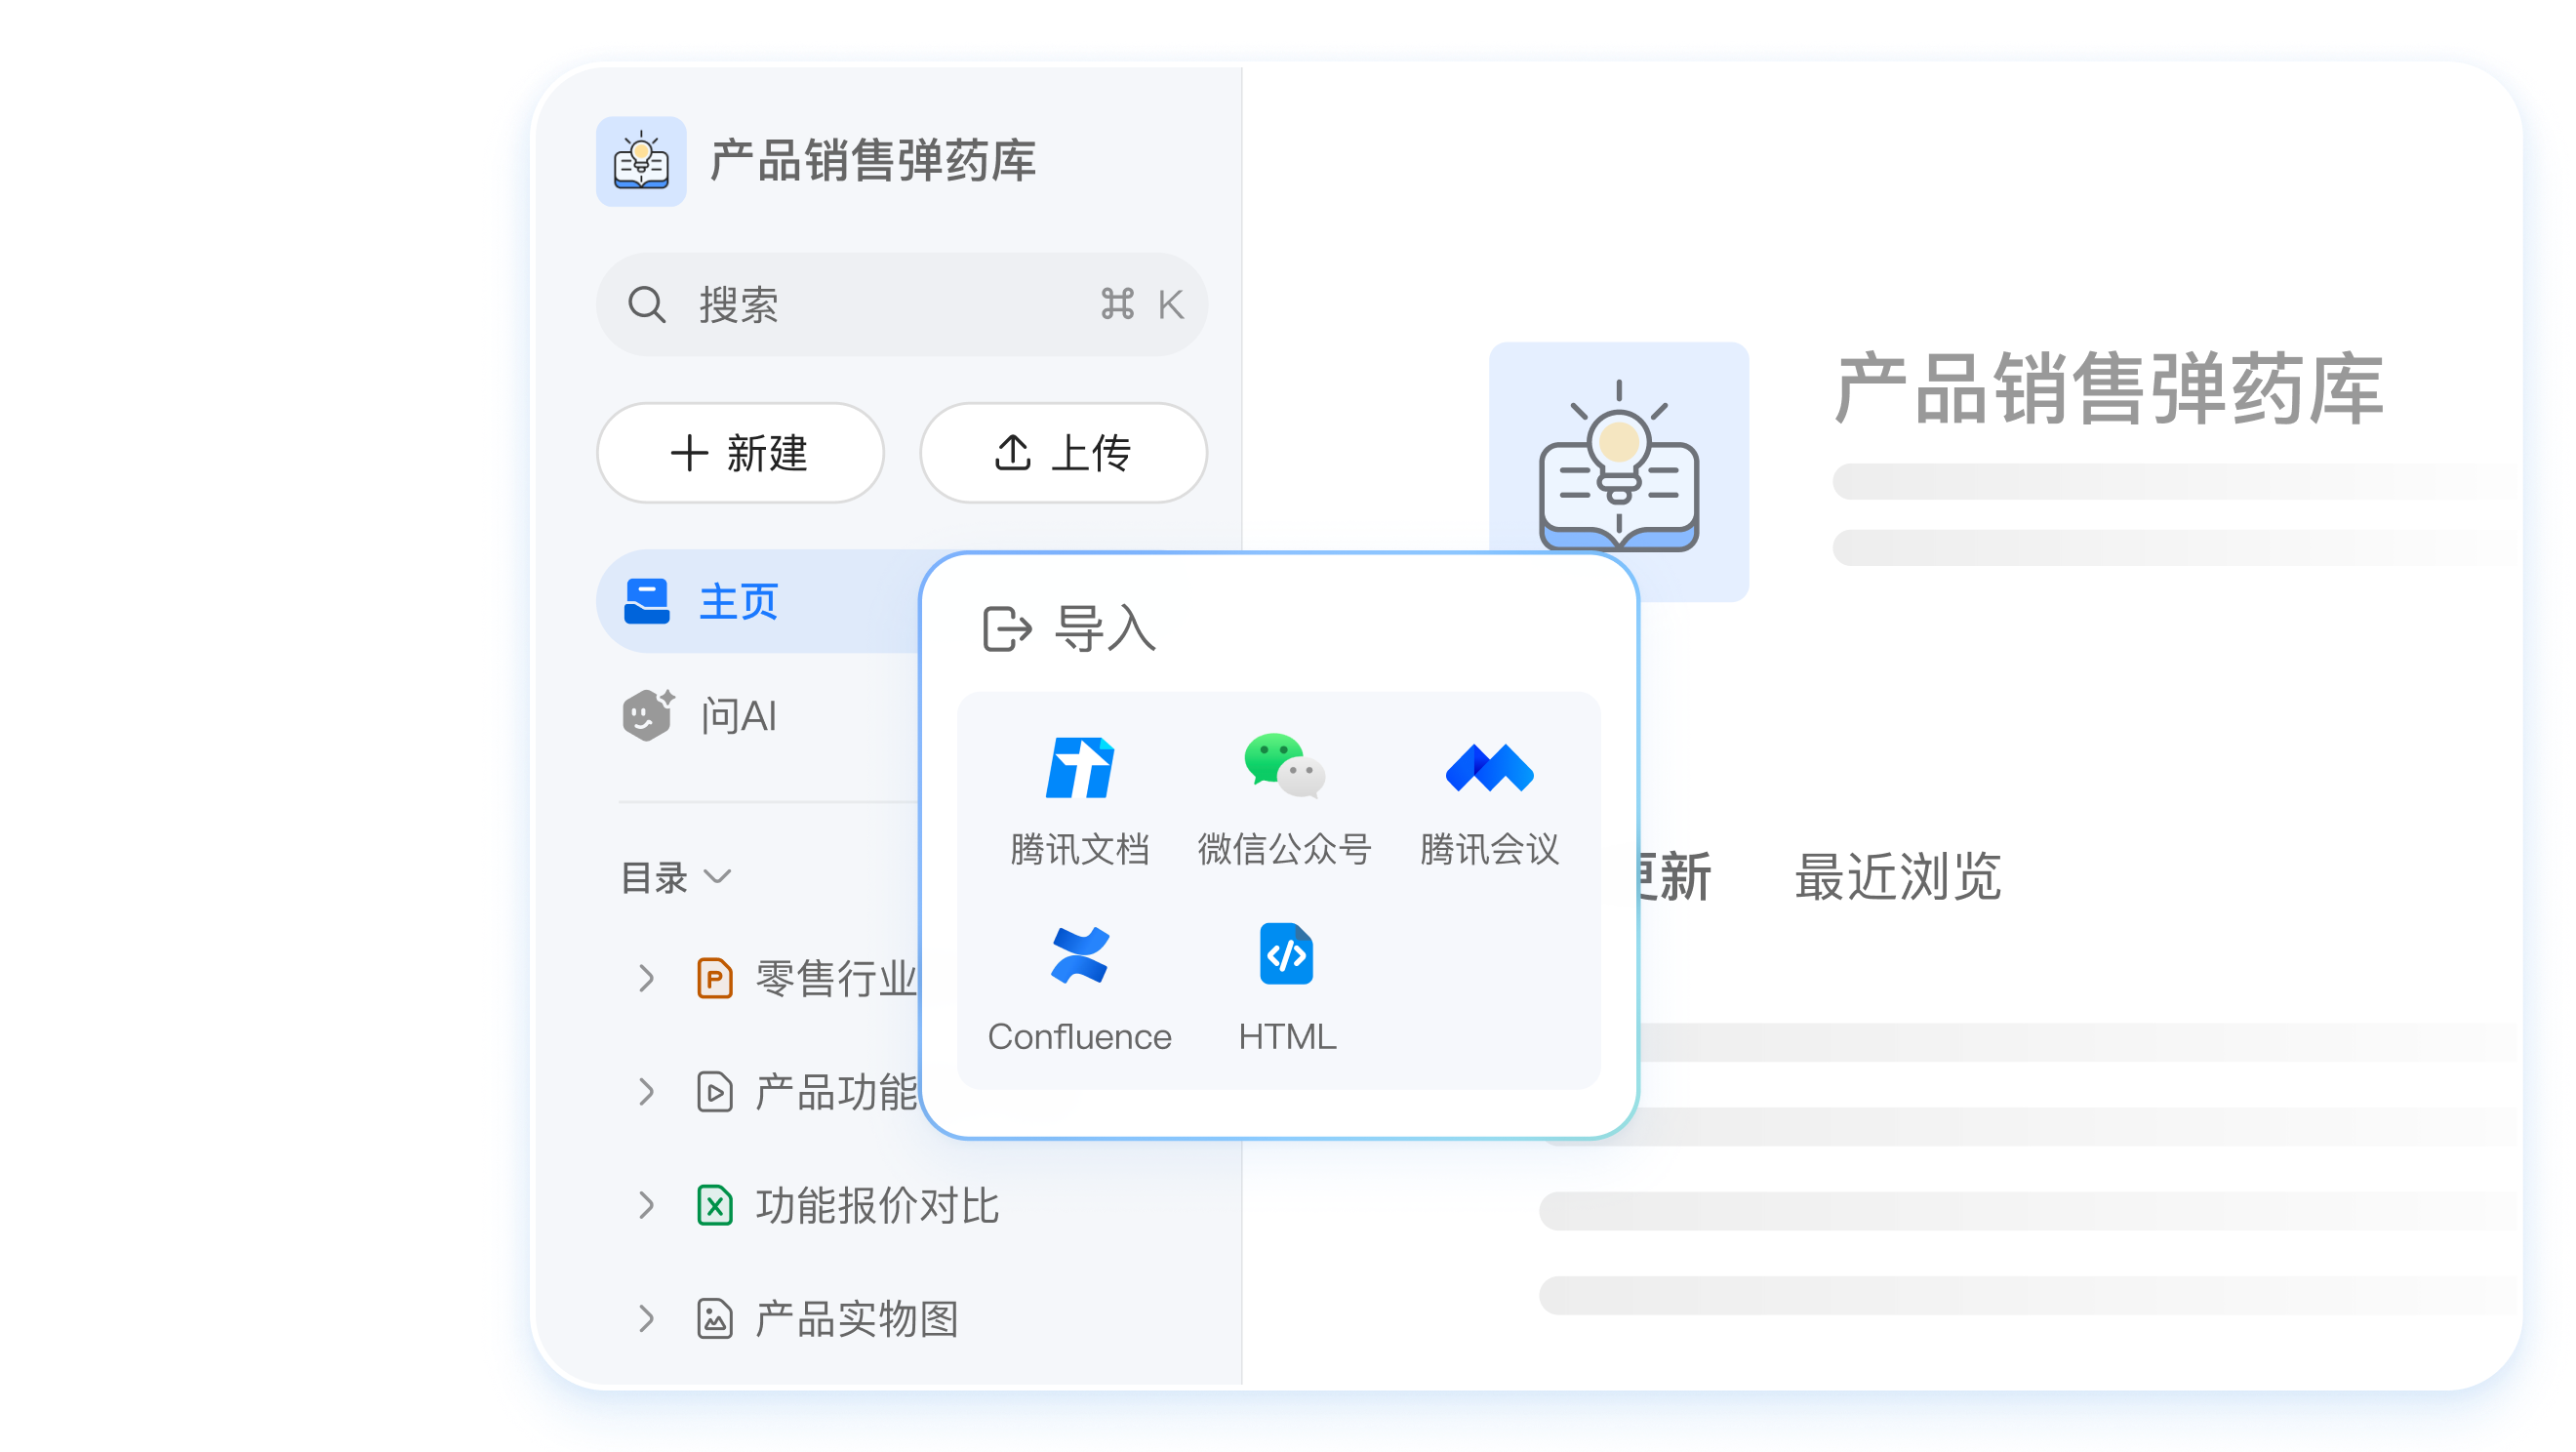Import from 微信公众号 WeChat icon
Viewport: 2576px width, 1452px height.
(x=1285, y=766)
